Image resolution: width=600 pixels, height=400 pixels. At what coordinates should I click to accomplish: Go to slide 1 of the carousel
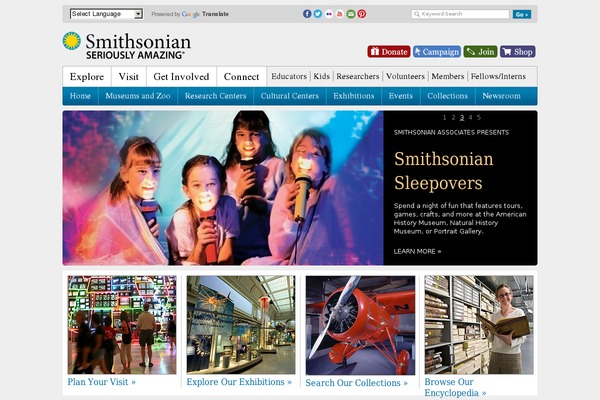(444, 118)
